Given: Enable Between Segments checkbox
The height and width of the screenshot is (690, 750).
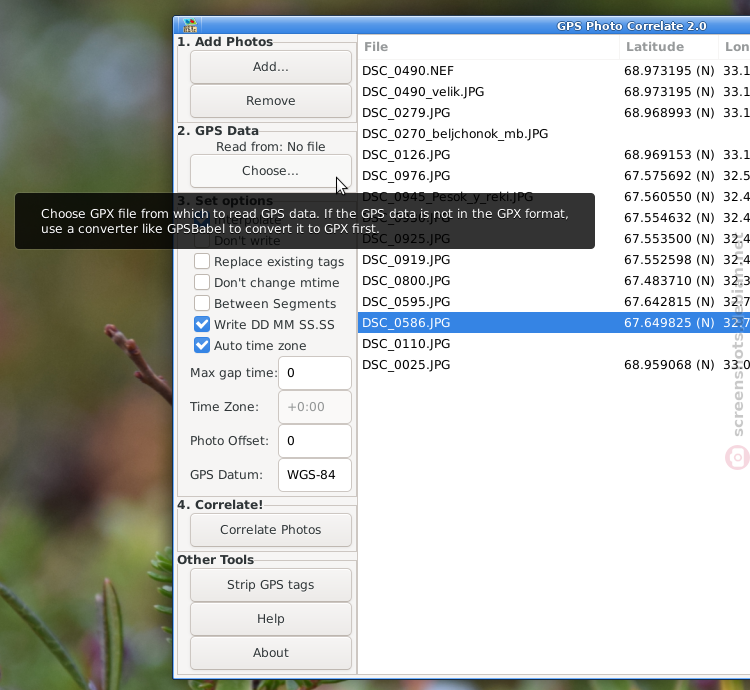Looking at the screenshot, I should pyautogui.click(x=202, y=304).
